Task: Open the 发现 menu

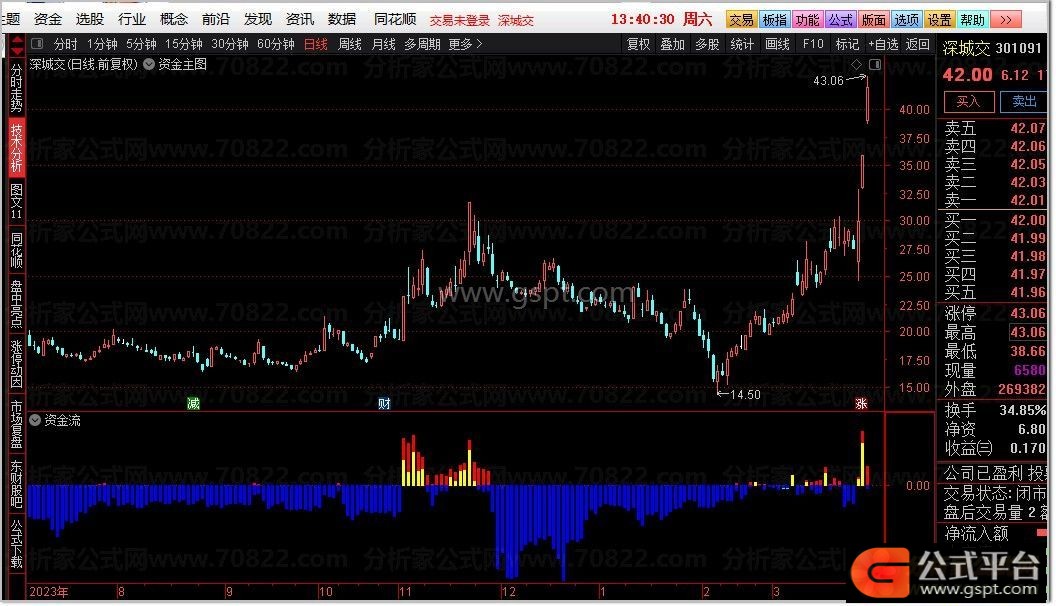Action: [x=258, y=19]
